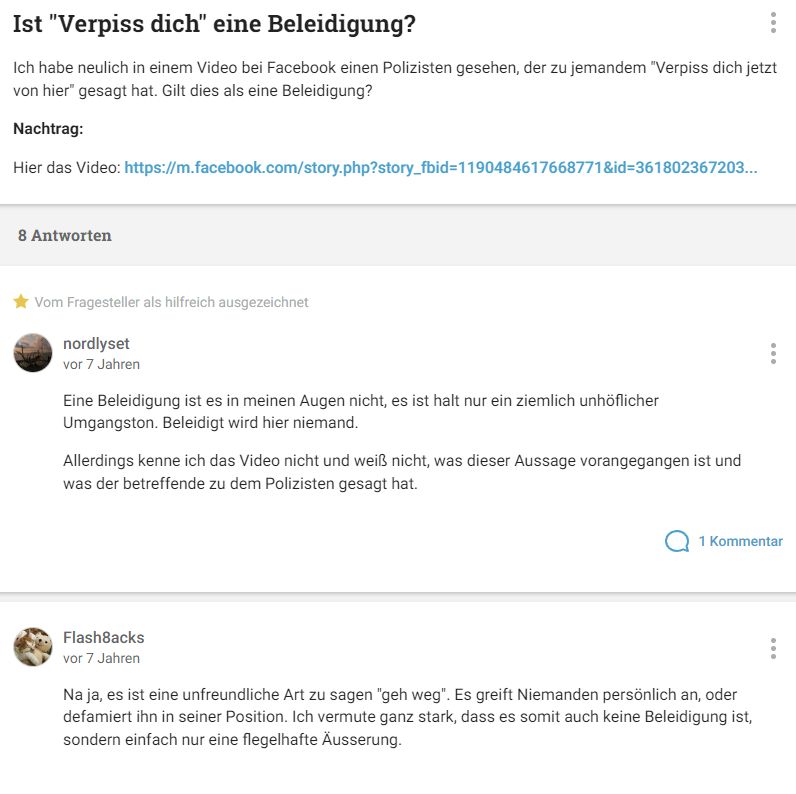The width and height of the screenshot is (796, 794).
Task: Open the m.facebook.com video link
Action: click(441, 168)
